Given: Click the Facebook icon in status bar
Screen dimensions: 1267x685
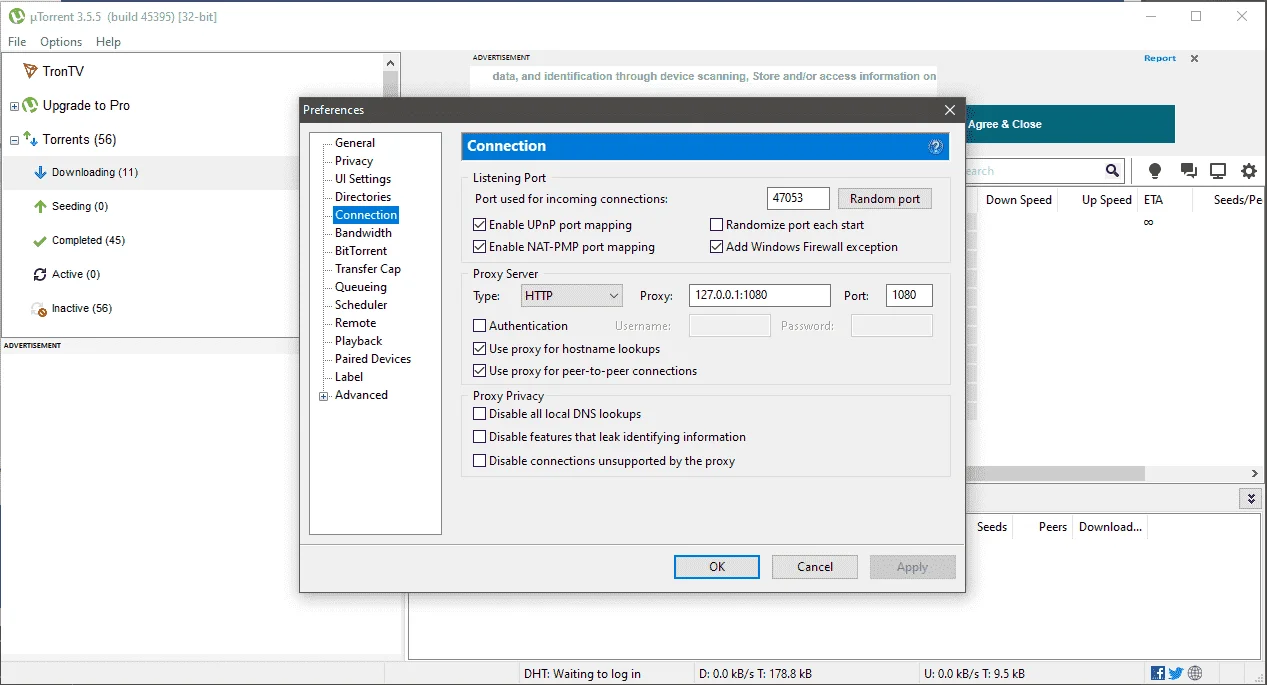Looking at the screenshot, I should 1158,673.
